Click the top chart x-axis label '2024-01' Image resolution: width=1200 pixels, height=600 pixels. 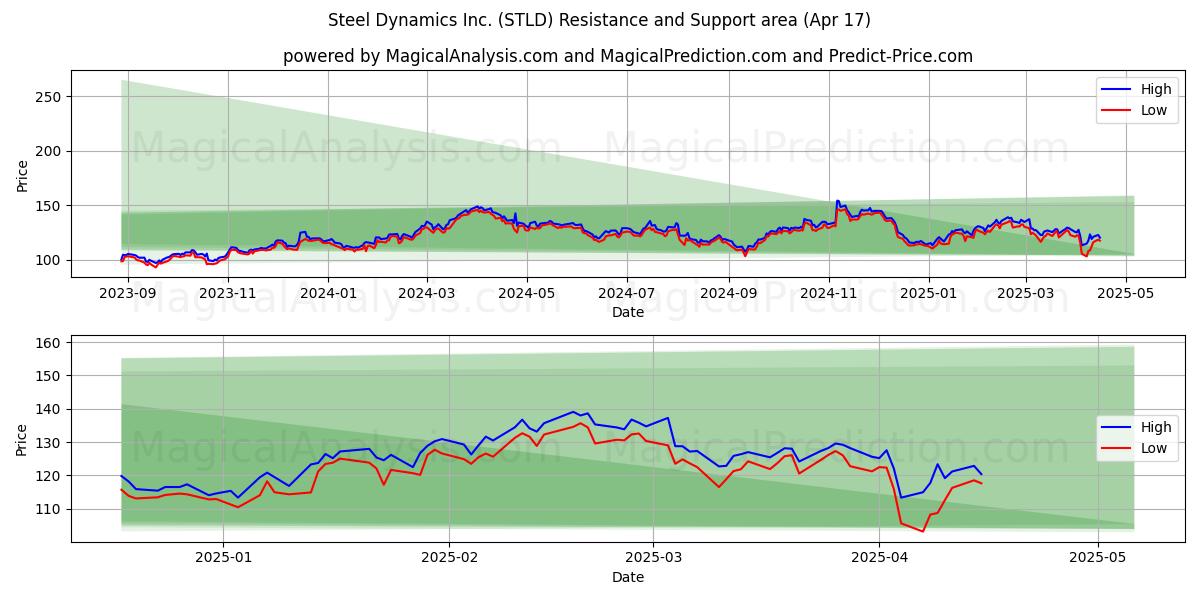pos(328,293)
